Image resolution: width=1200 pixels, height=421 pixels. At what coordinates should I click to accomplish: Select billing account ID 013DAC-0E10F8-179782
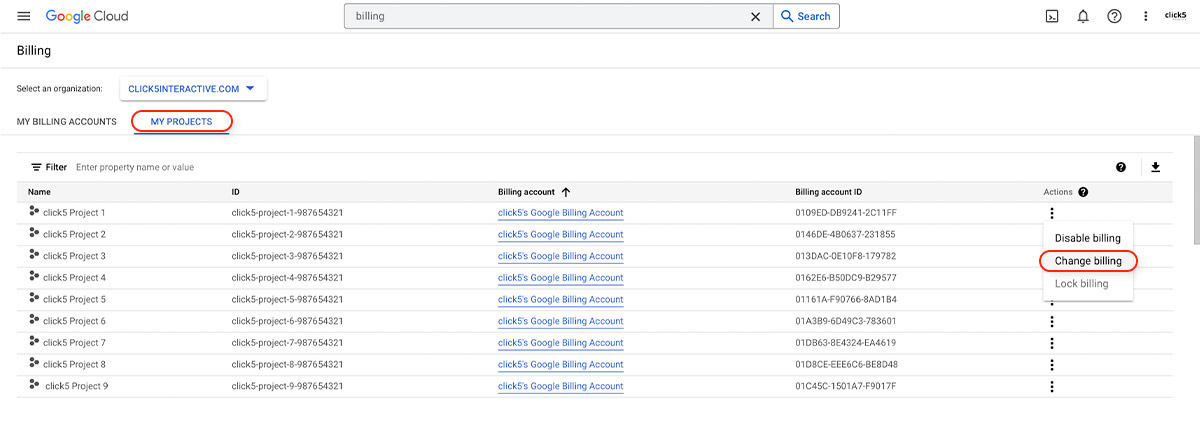[x=845, y=256]
